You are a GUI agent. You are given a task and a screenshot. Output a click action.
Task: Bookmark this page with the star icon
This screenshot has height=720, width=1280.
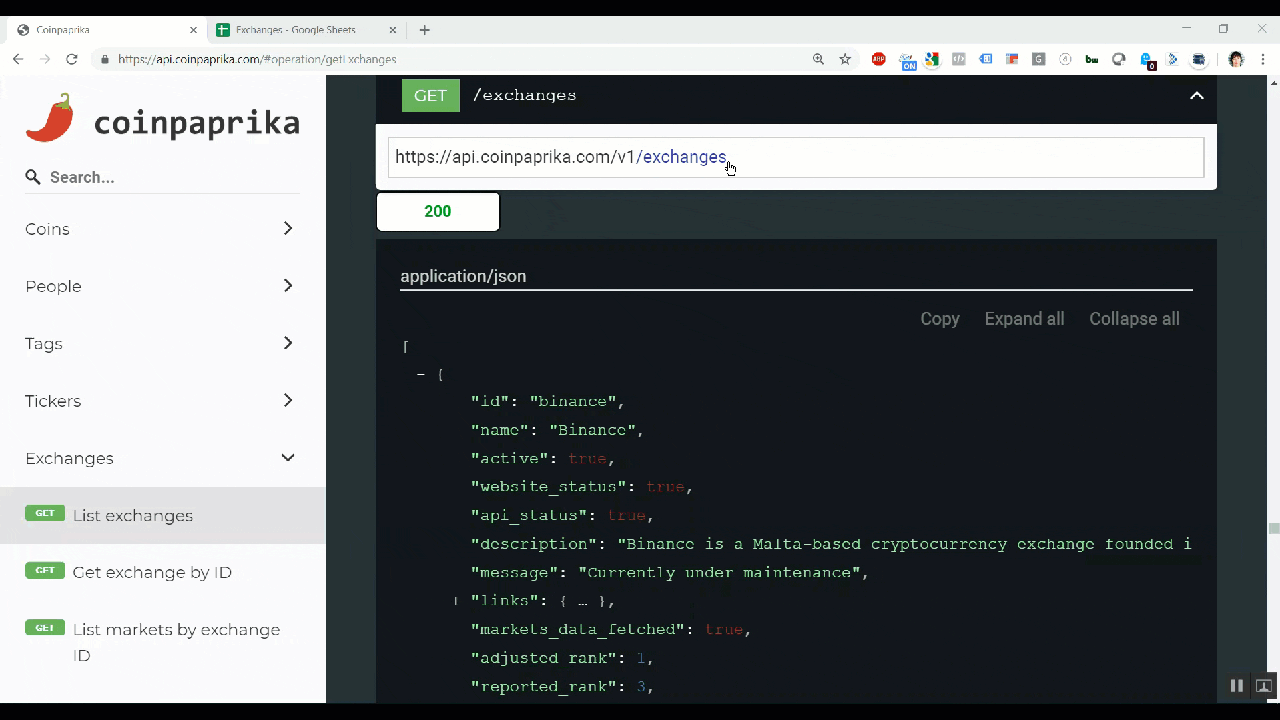click(x=845, y=59)
